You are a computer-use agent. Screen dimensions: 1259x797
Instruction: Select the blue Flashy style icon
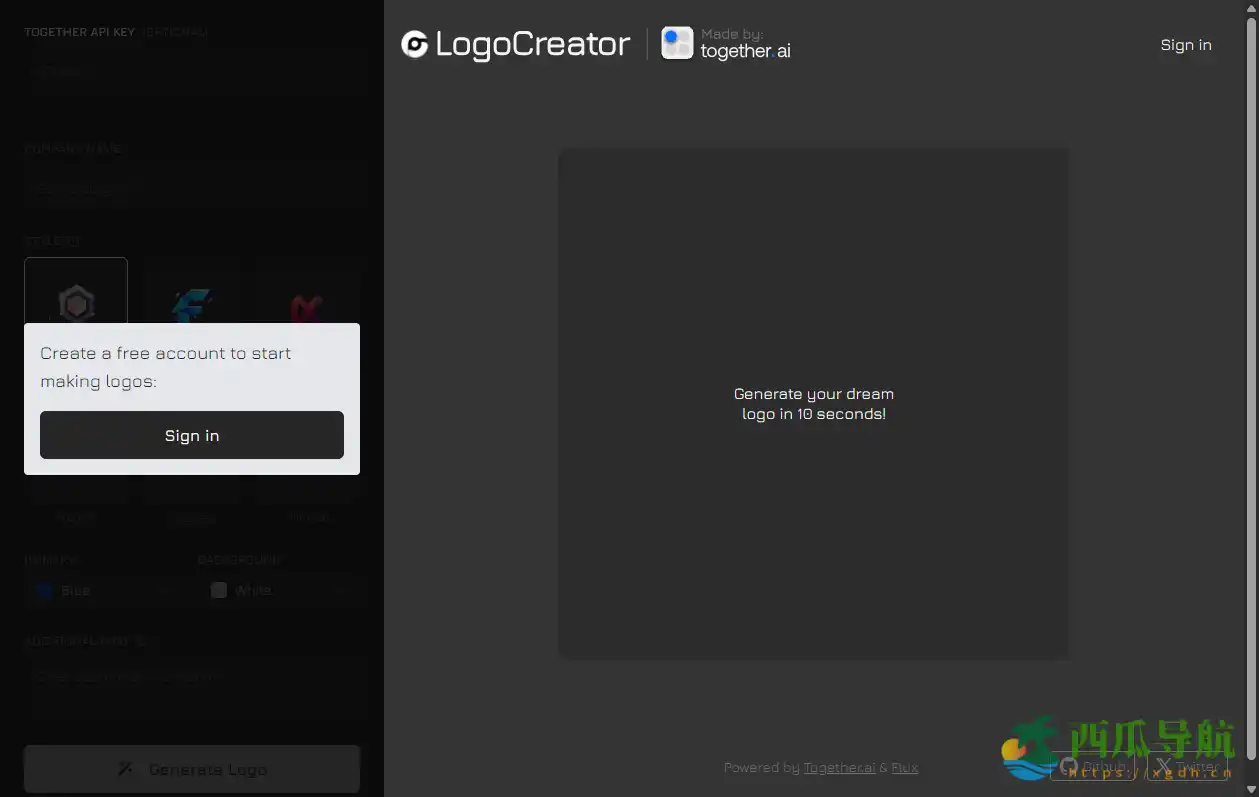[192, 305]
